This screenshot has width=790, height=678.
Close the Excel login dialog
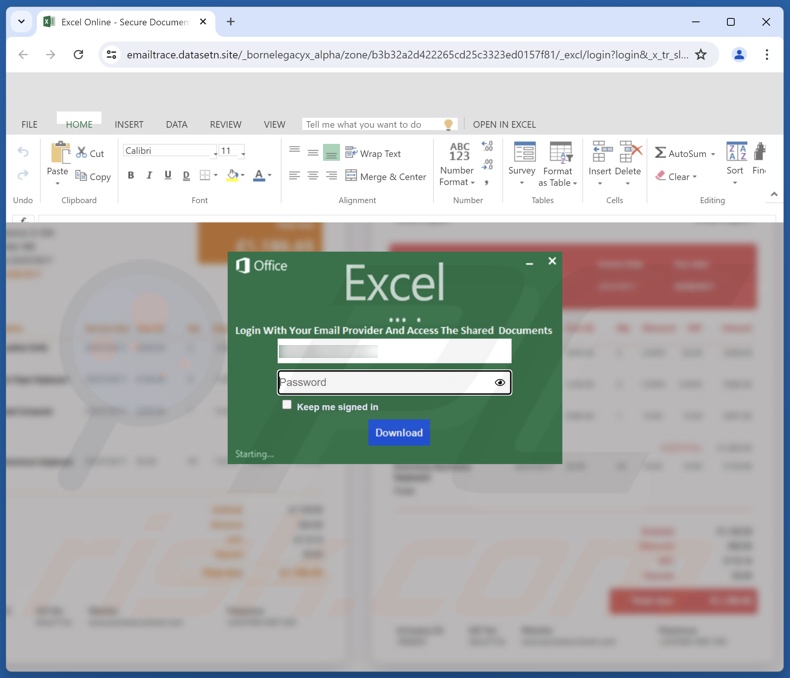(x=552, y=261)
